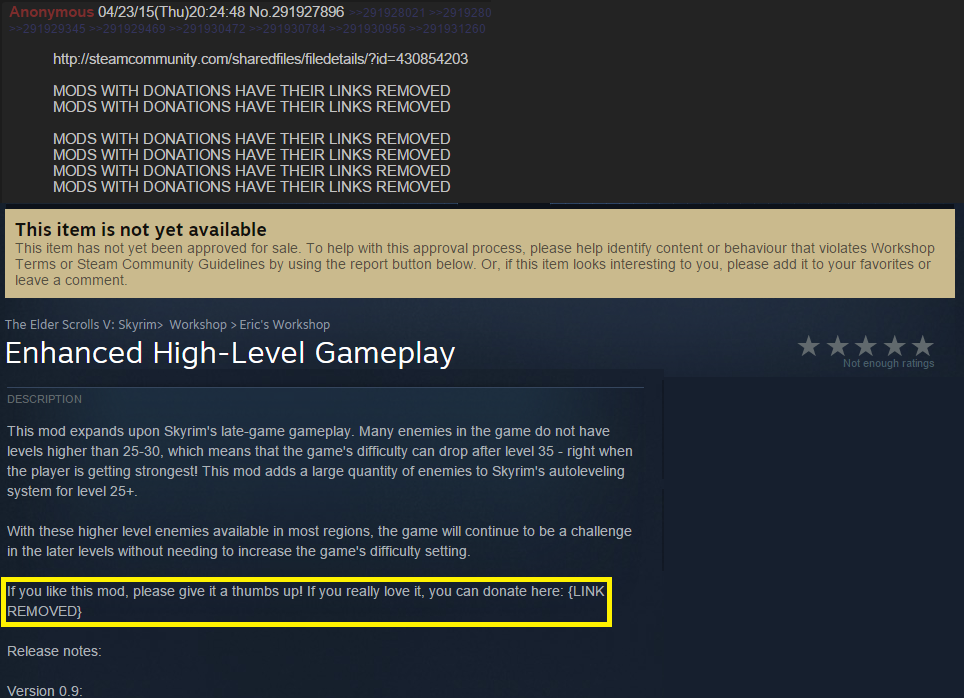Rate with the third star
The image size is (964, 698).
coord(866,346)
